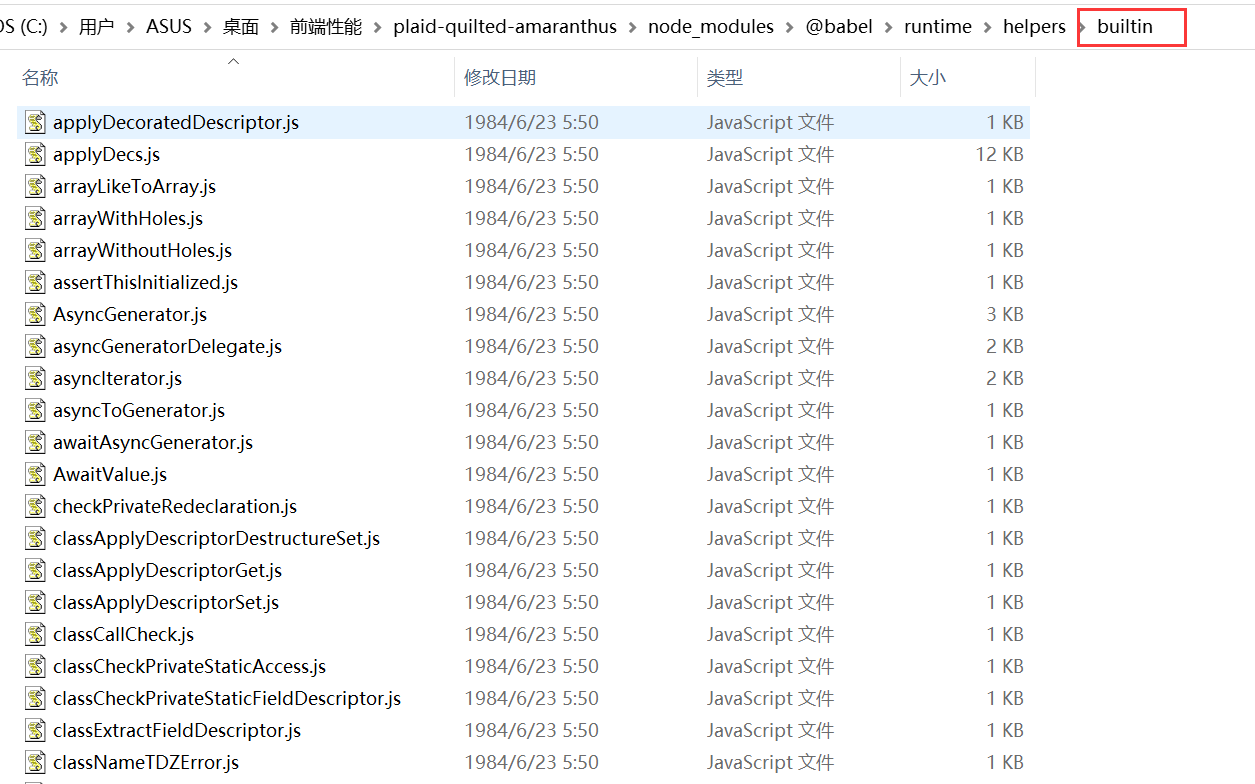1255x784 pixels.
Task: Click the checkPrivateRedeclaration.js file icon
Action: pyautogui.click(x=36, y=506)
